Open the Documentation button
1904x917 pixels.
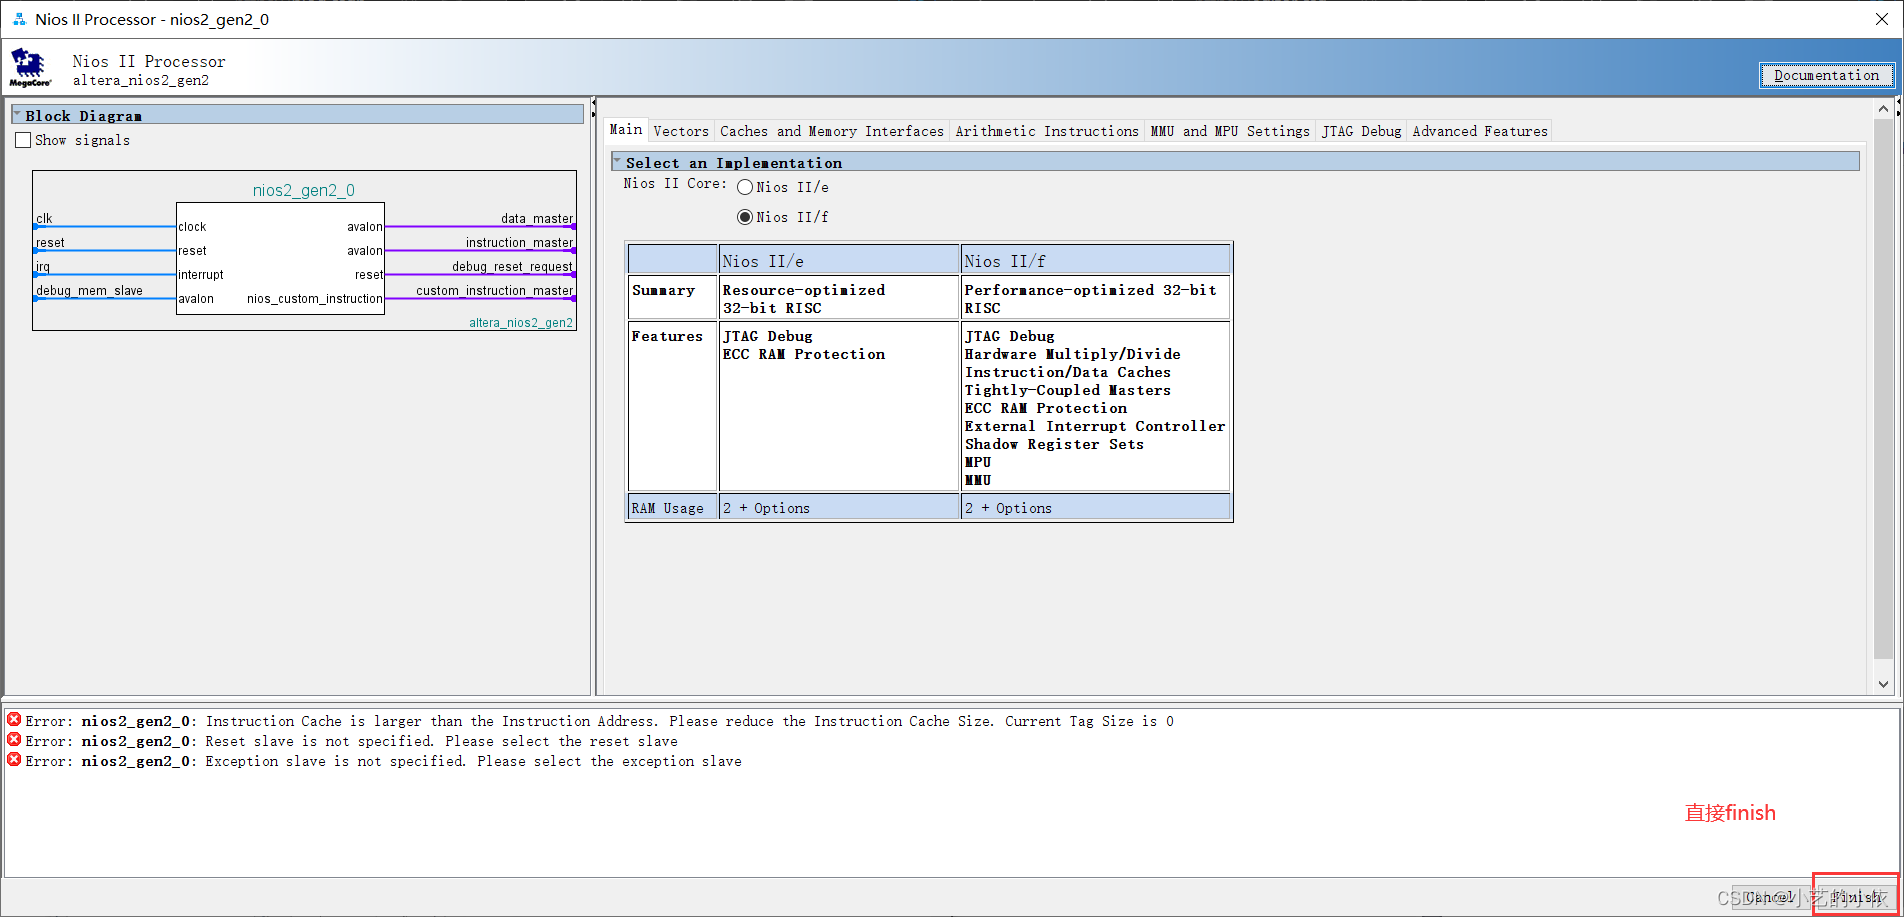coord(1826,75)
